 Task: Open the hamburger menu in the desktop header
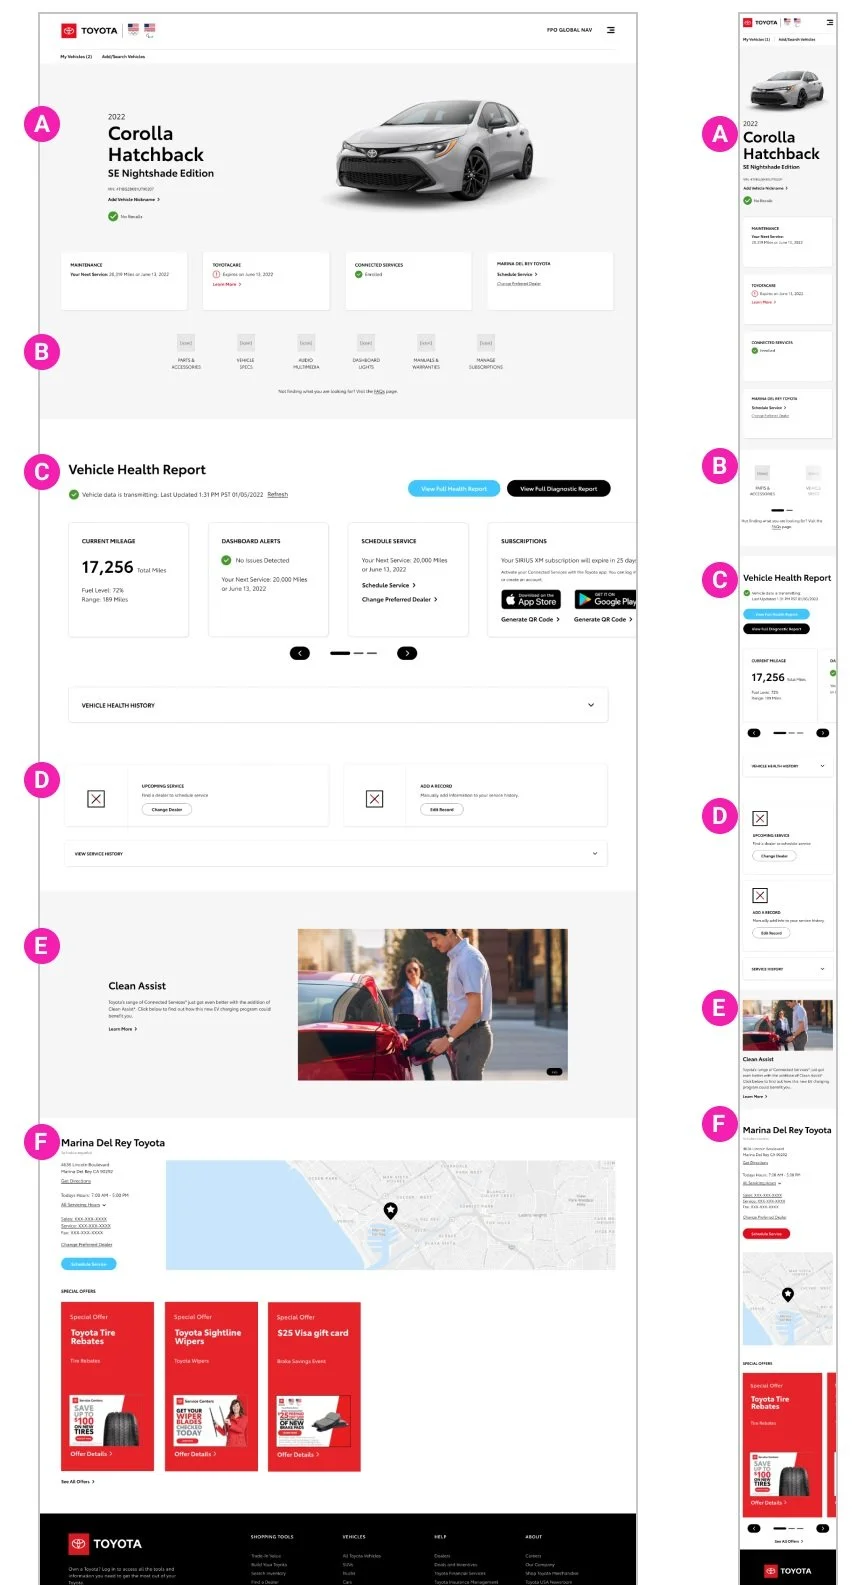point(611,30)
